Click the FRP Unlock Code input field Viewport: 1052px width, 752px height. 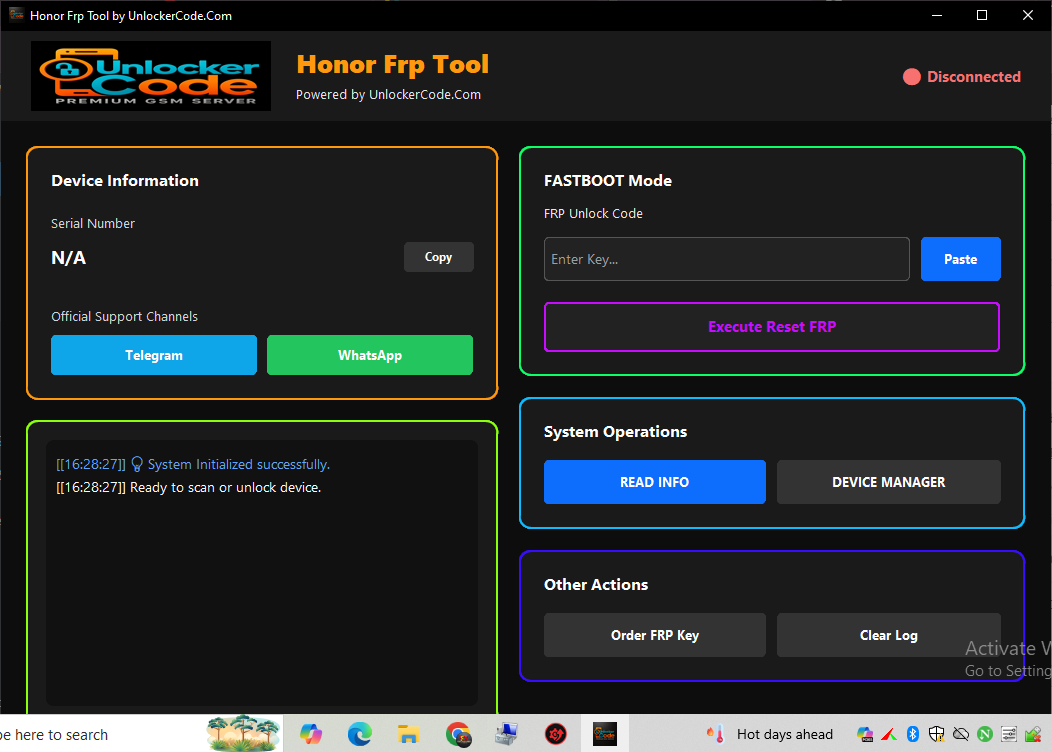pos(726,259)
